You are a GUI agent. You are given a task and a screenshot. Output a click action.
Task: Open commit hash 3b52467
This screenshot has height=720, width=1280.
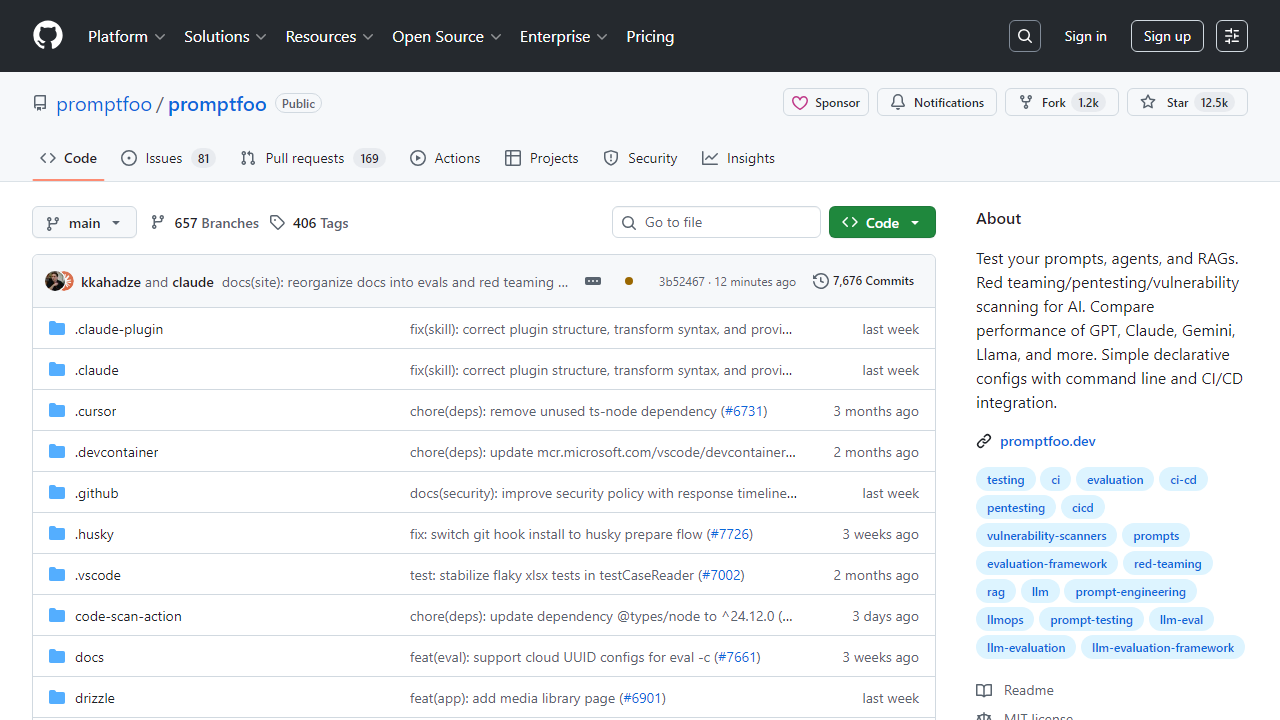(x=681, y=282)
